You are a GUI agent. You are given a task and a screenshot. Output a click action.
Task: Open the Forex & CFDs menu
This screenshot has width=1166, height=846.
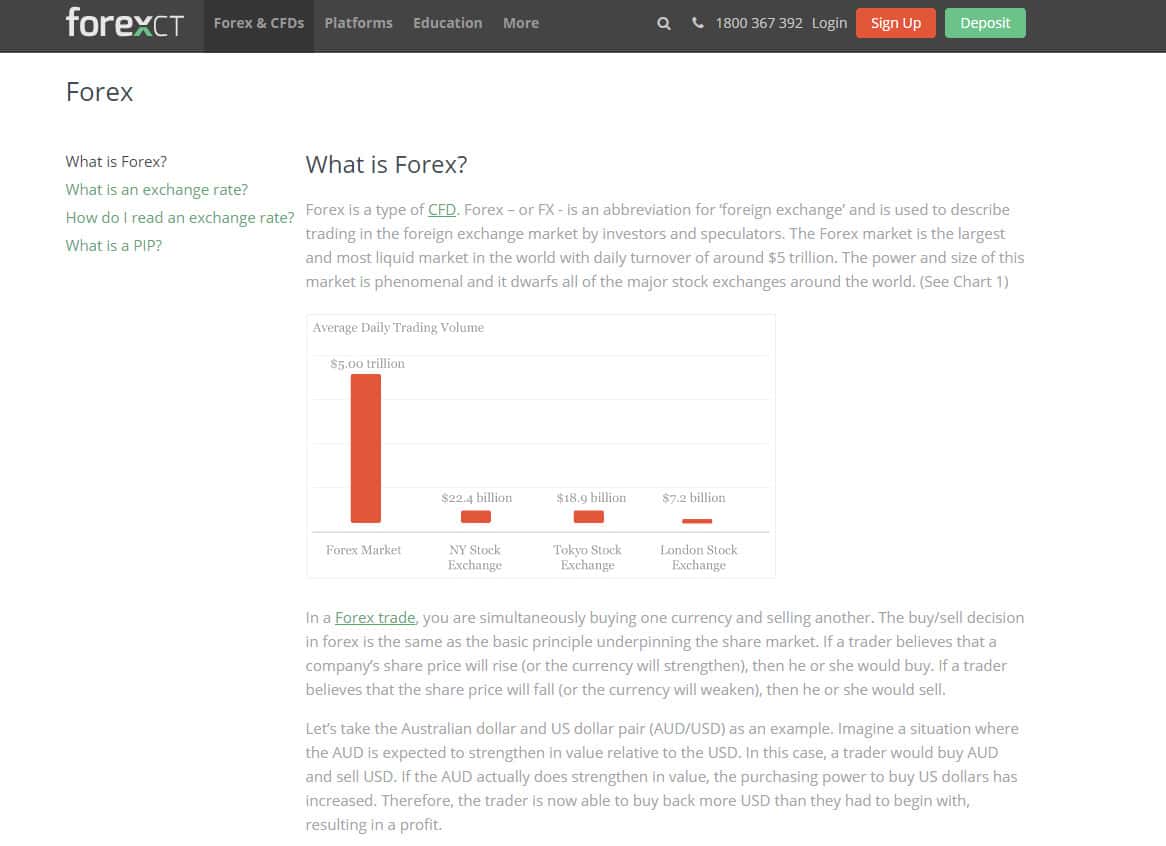258,23
